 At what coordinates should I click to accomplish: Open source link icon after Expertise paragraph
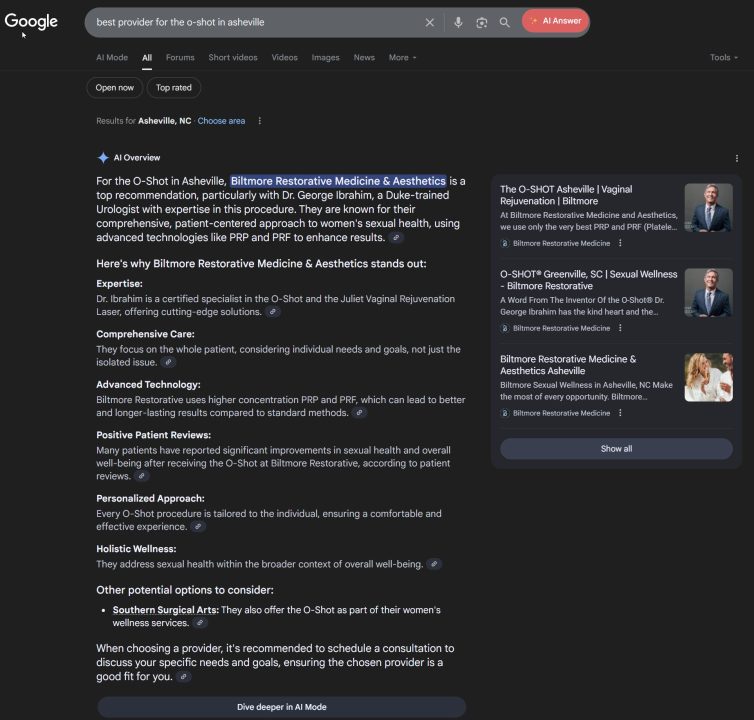273,312
